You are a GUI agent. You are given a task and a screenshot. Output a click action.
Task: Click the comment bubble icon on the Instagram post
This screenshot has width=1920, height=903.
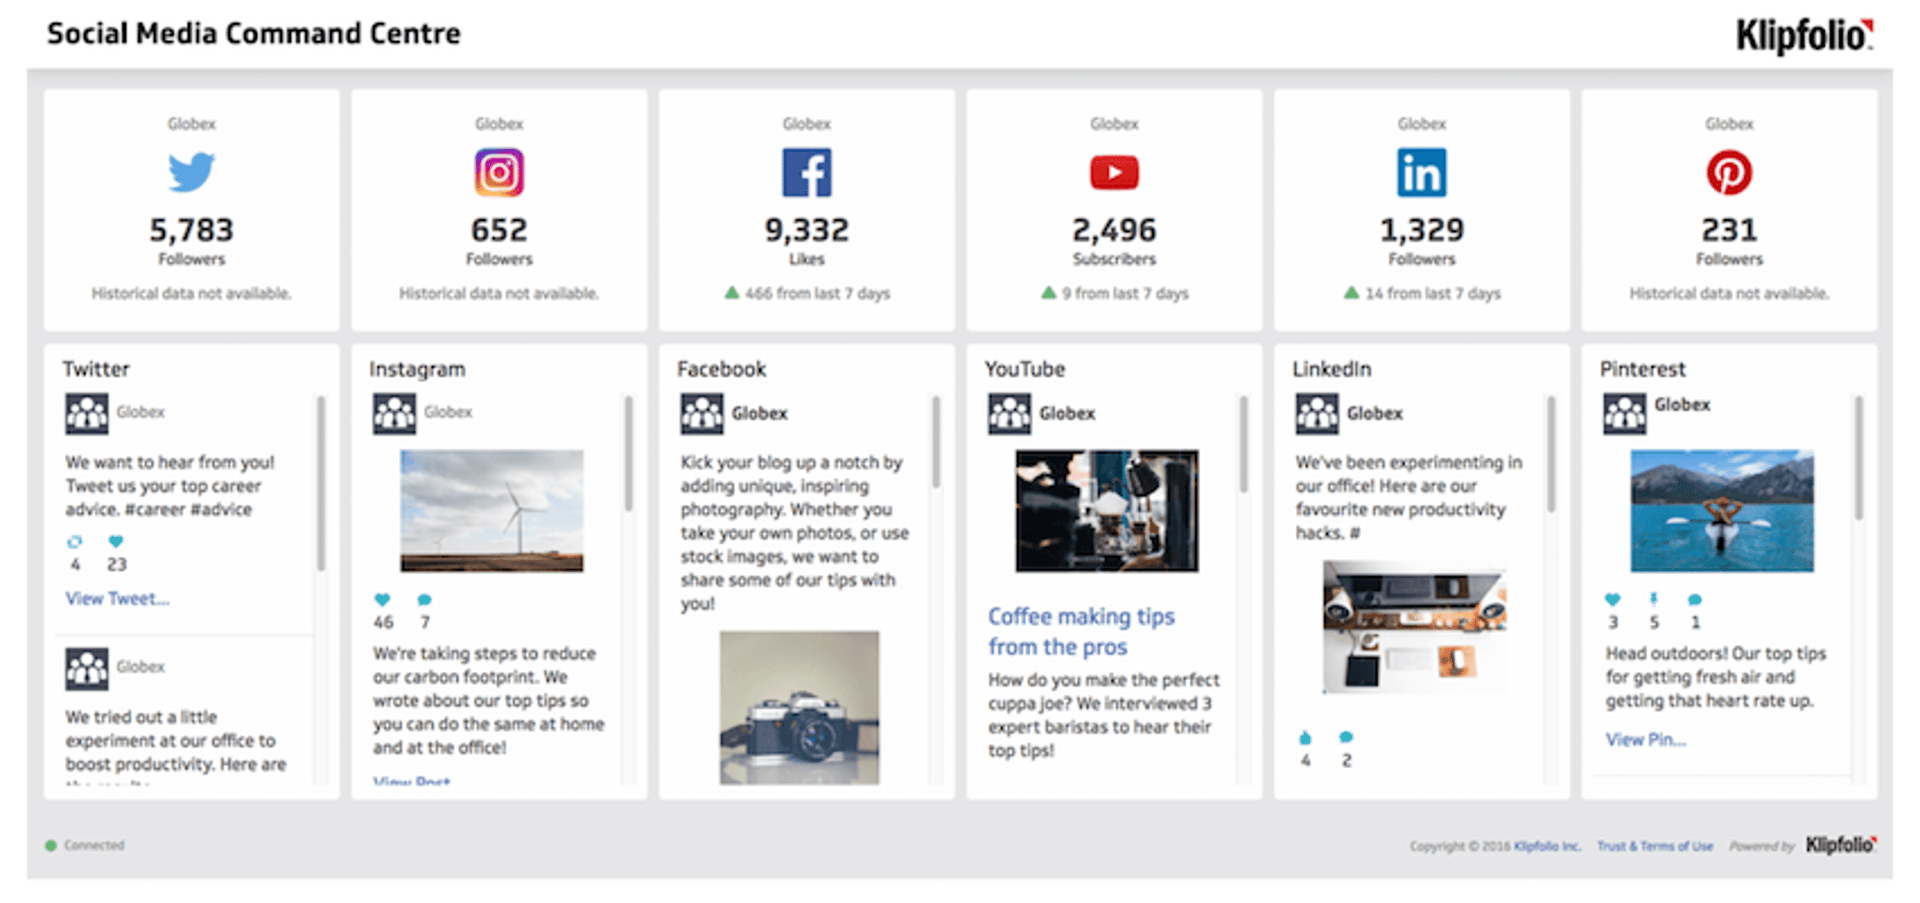coord(424,601)
